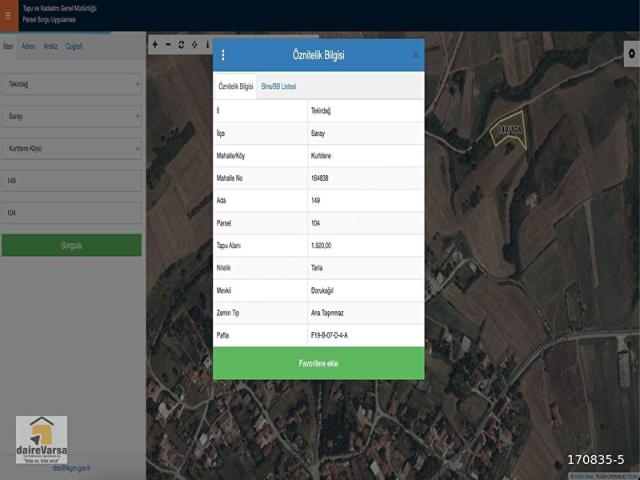Click the tkgm.gov.tr email link
This screenshot has height=480, width=640.
pos(71,468)
